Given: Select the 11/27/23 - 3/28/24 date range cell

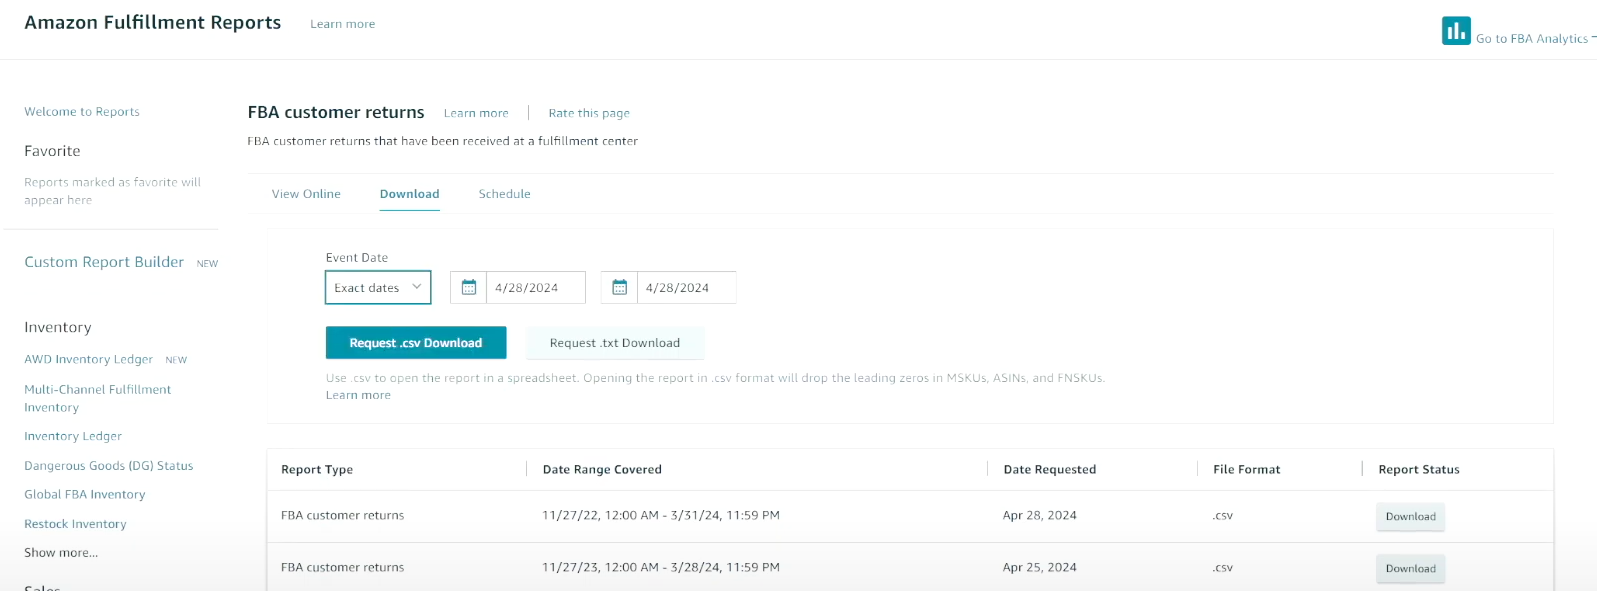Looking at the screenshot, I should [661, 568].
